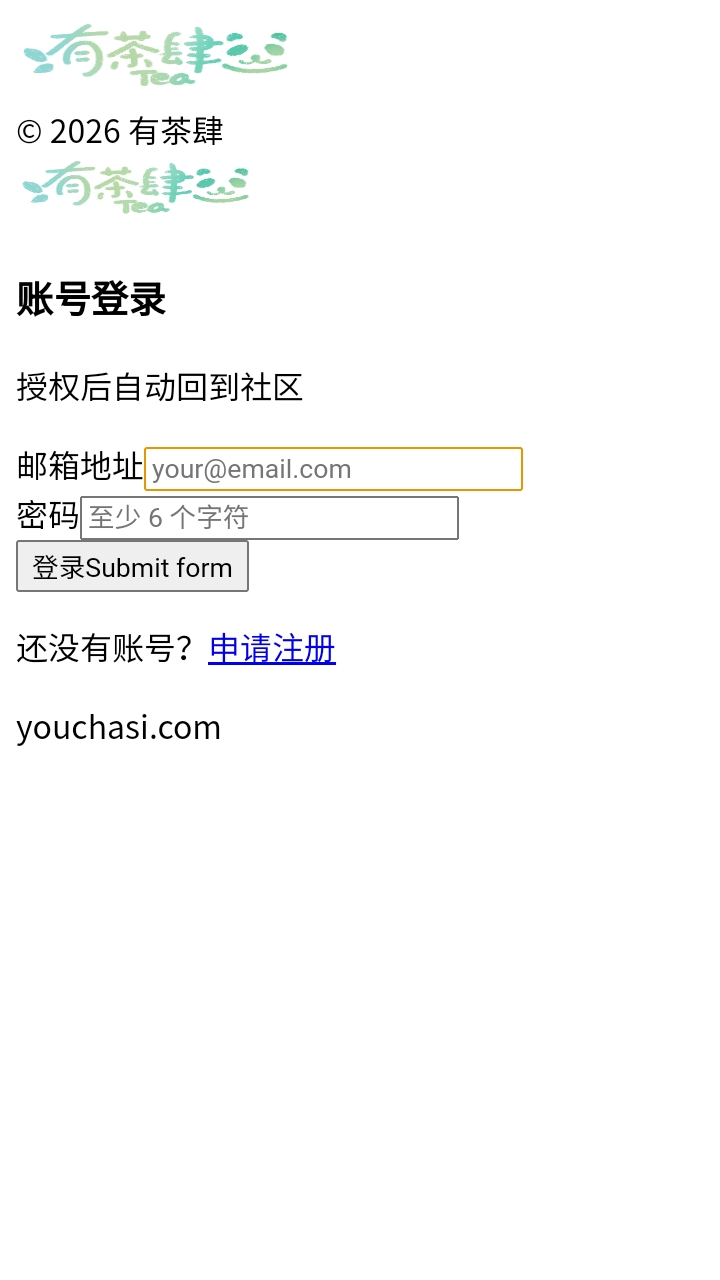720x1280 pixels.
Task: Click the youchasi.com footer text
Action: coord(119,727)
